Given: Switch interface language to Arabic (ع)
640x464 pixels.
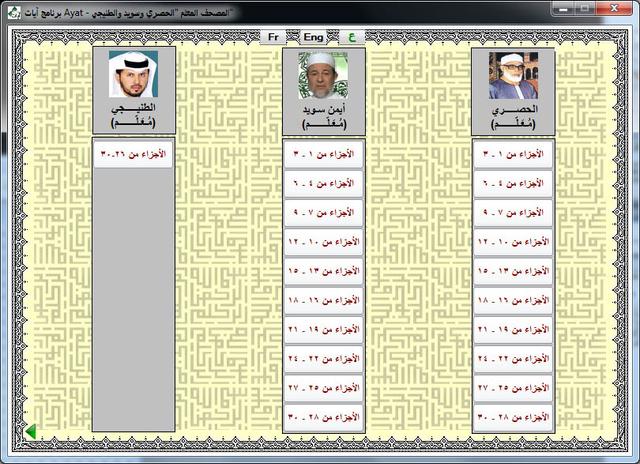Looking at the screenshot, I should (352, 37).
